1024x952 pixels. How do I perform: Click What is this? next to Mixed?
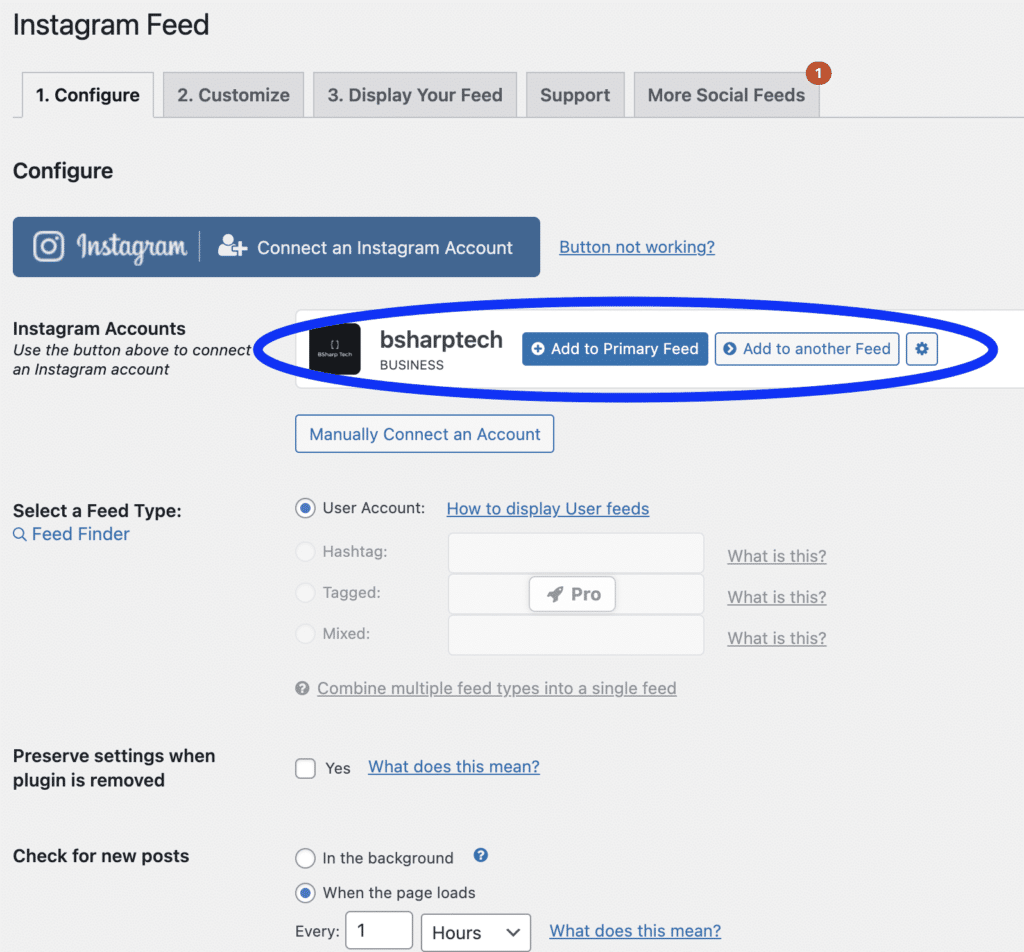[x=776, y=639]
